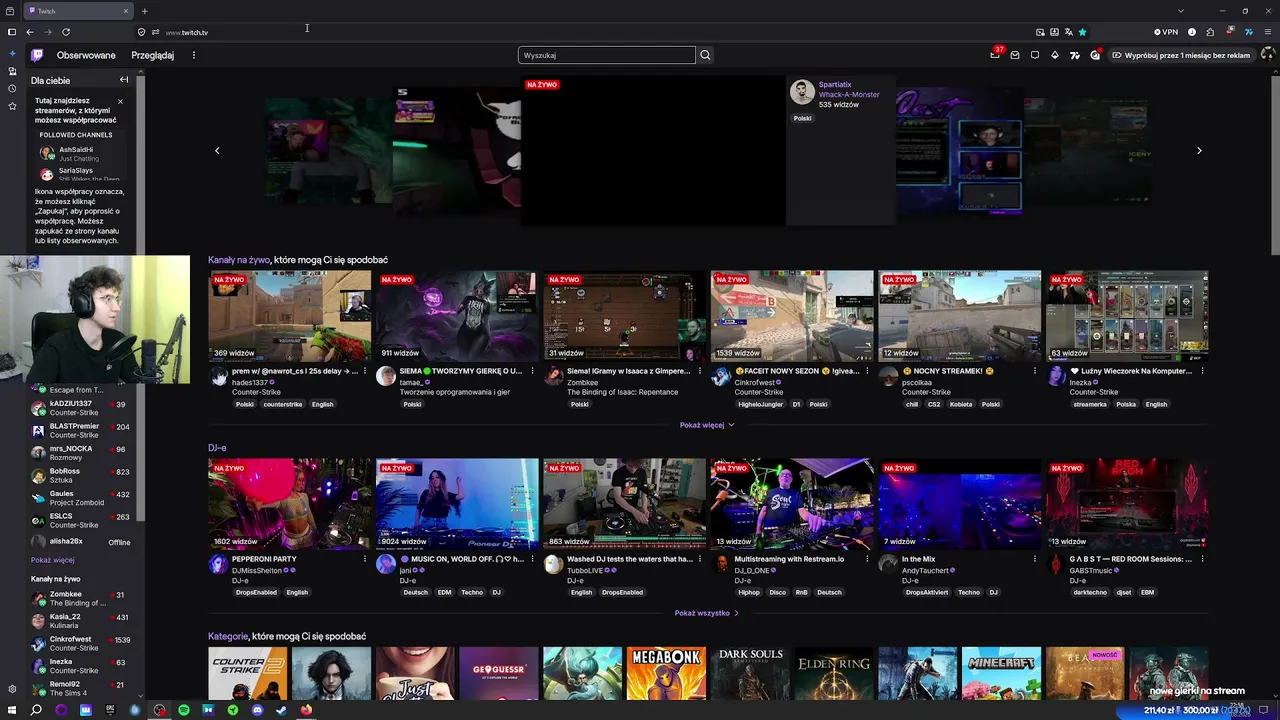The width and height of the screenshot is (1280, 720).
Task: Go to next carousel stream
Action: [1199, 150]
